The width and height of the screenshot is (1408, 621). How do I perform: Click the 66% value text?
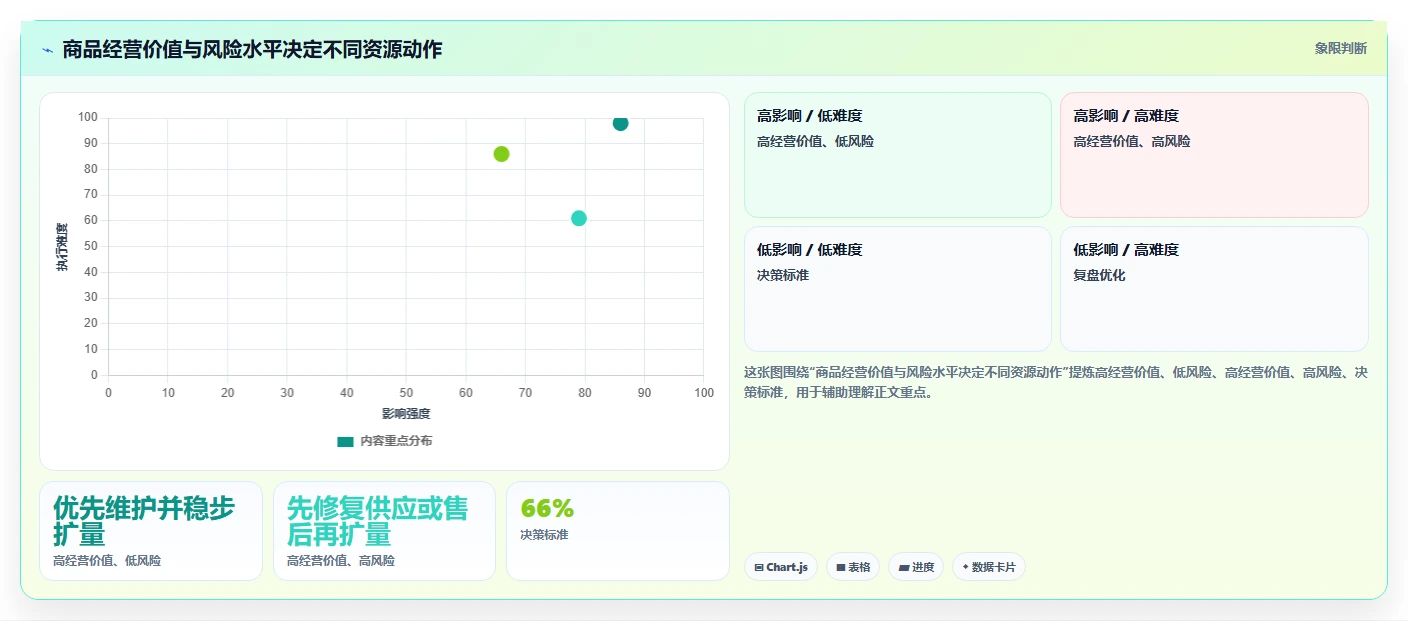tap(547, 508)
